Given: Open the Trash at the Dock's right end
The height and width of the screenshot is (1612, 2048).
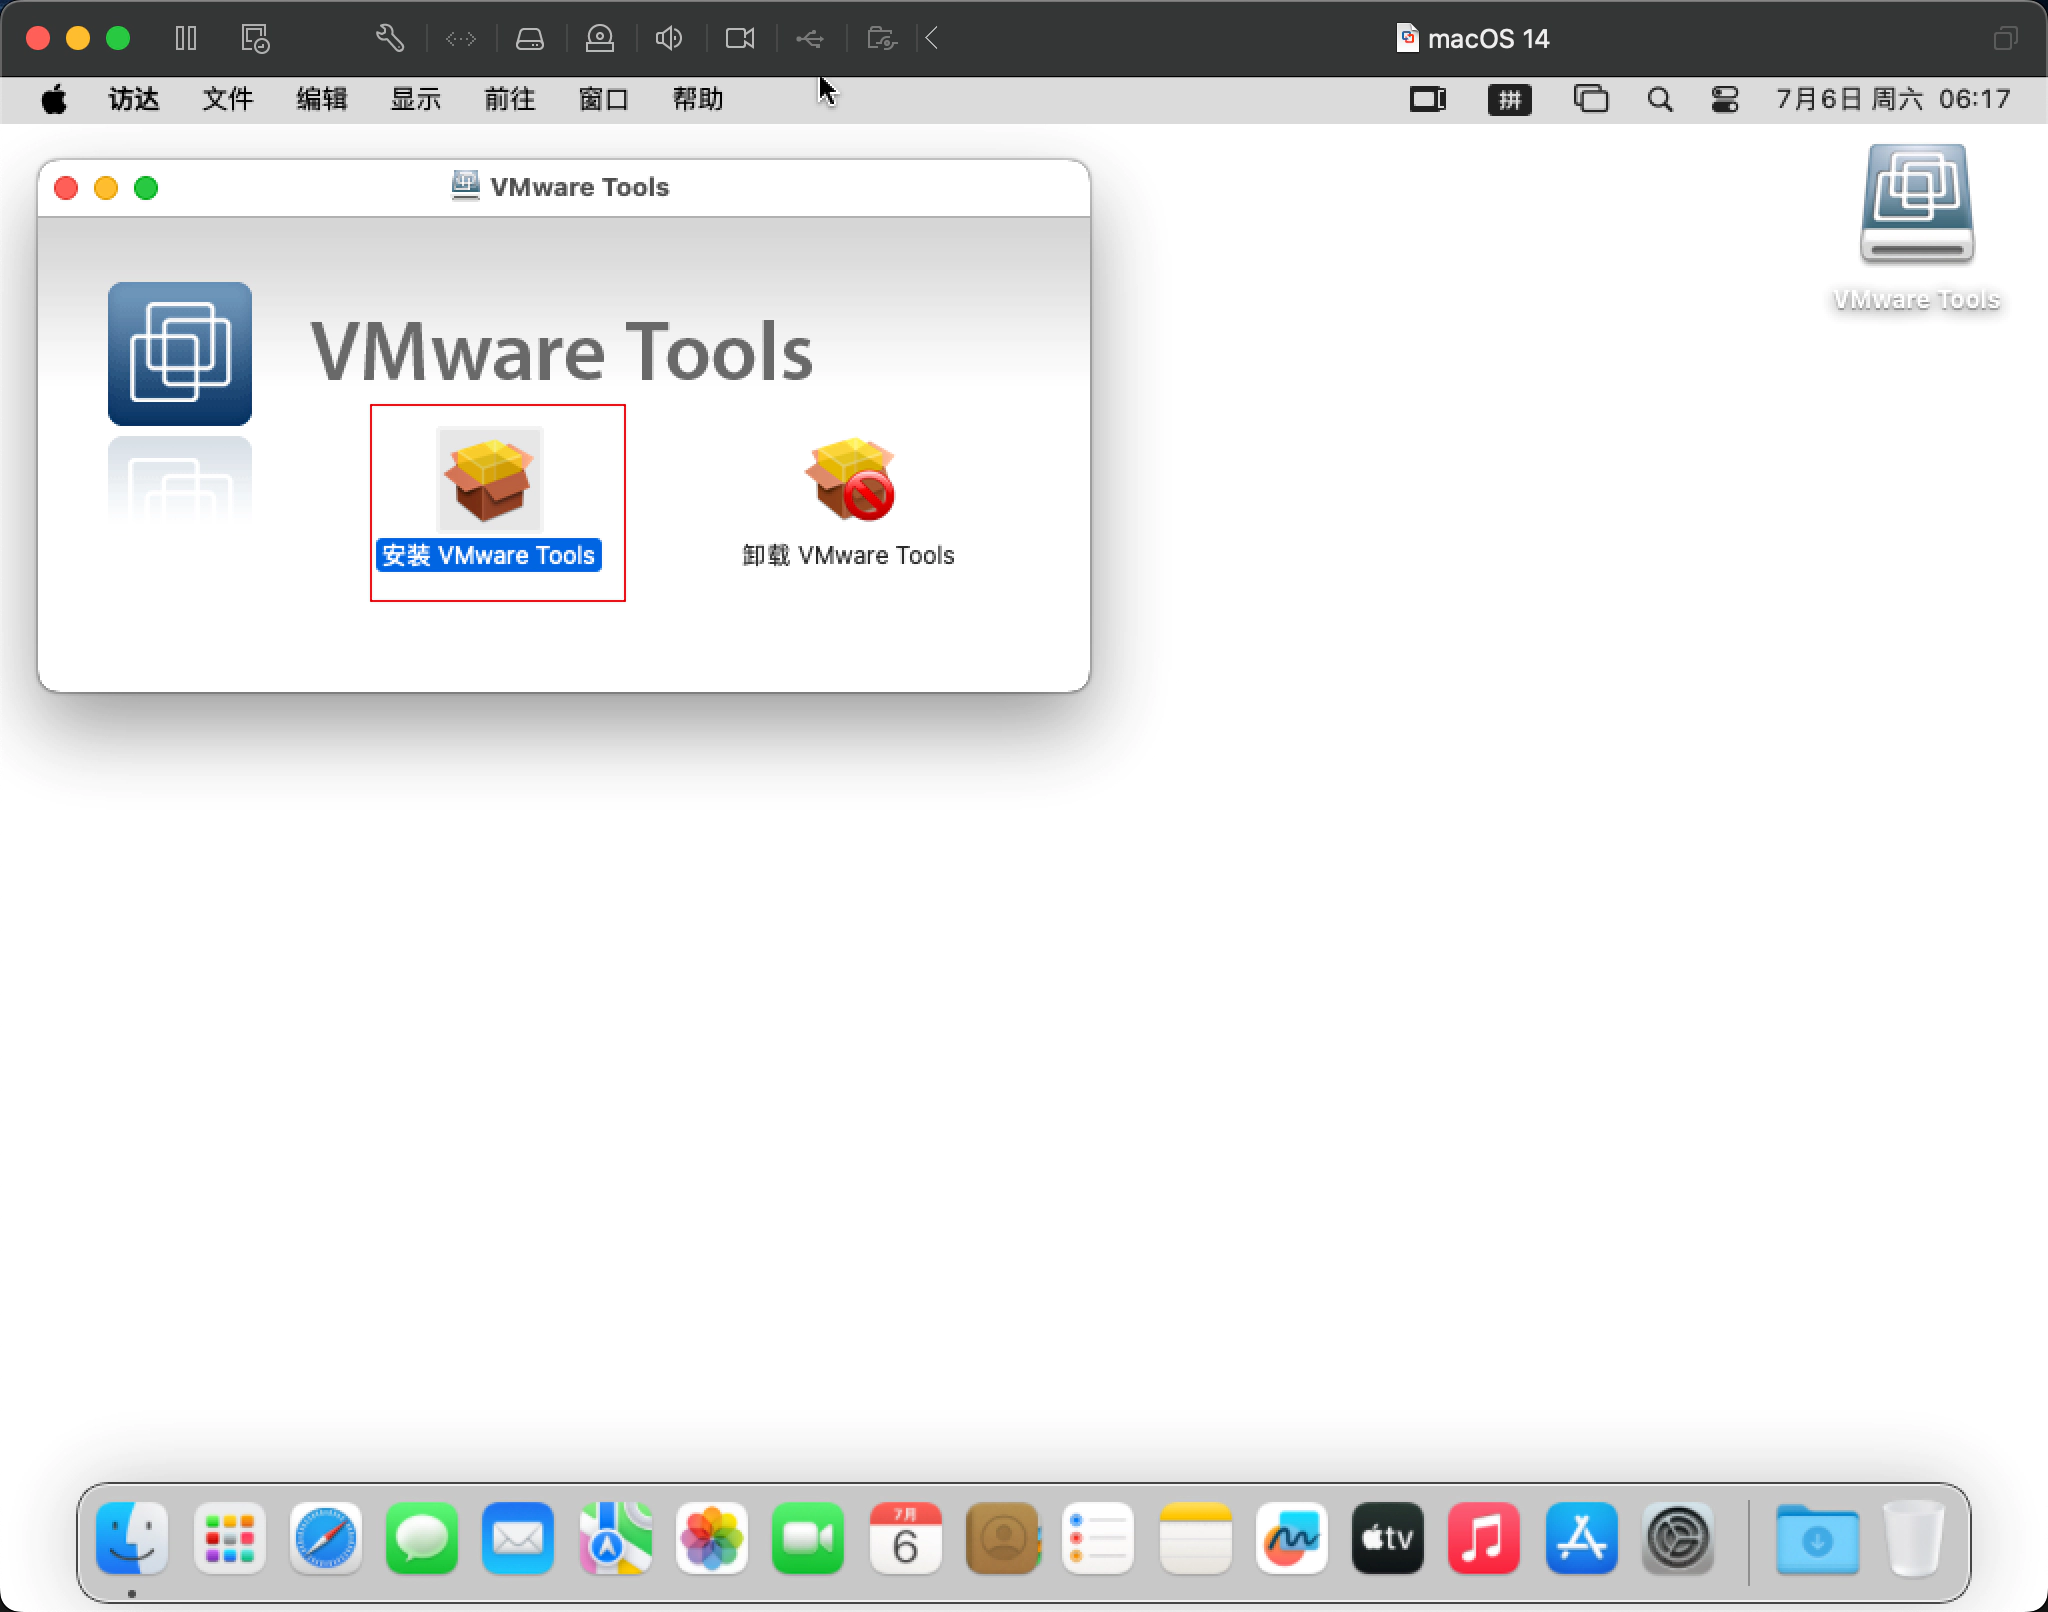Looking at the screenshot, I should [1915, 1539].
